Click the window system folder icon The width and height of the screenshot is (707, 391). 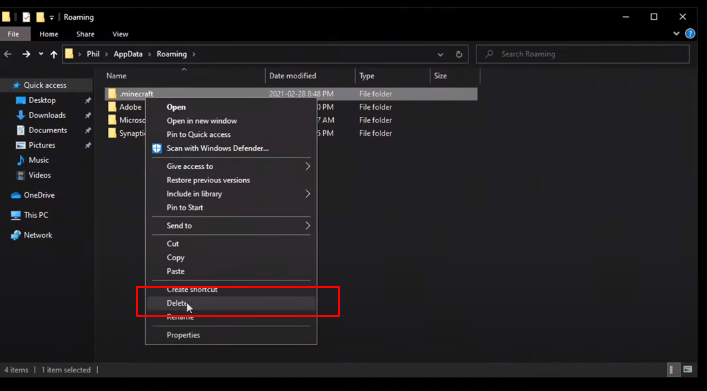tap(6, 17)
